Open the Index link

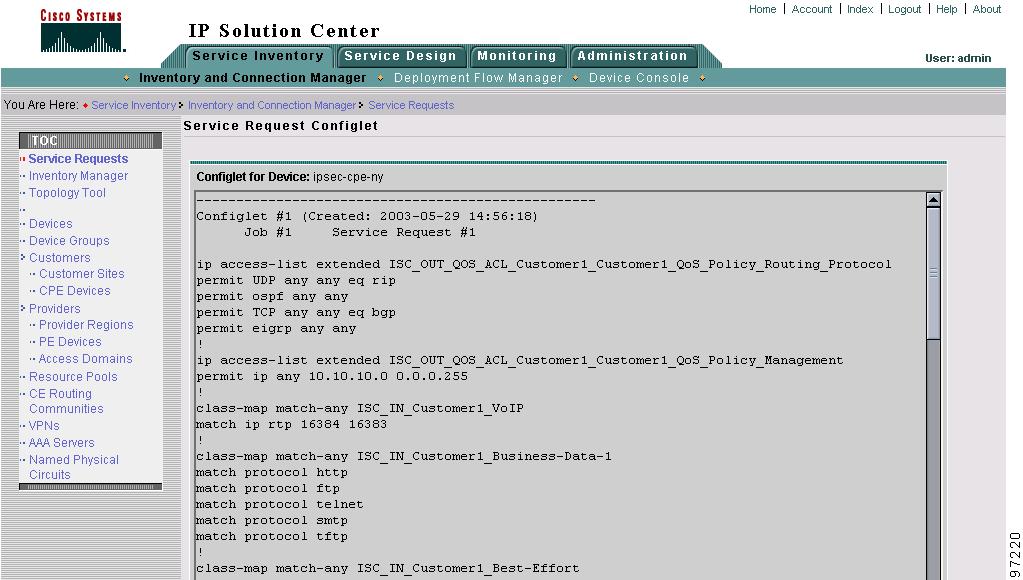tap(860, 9)
